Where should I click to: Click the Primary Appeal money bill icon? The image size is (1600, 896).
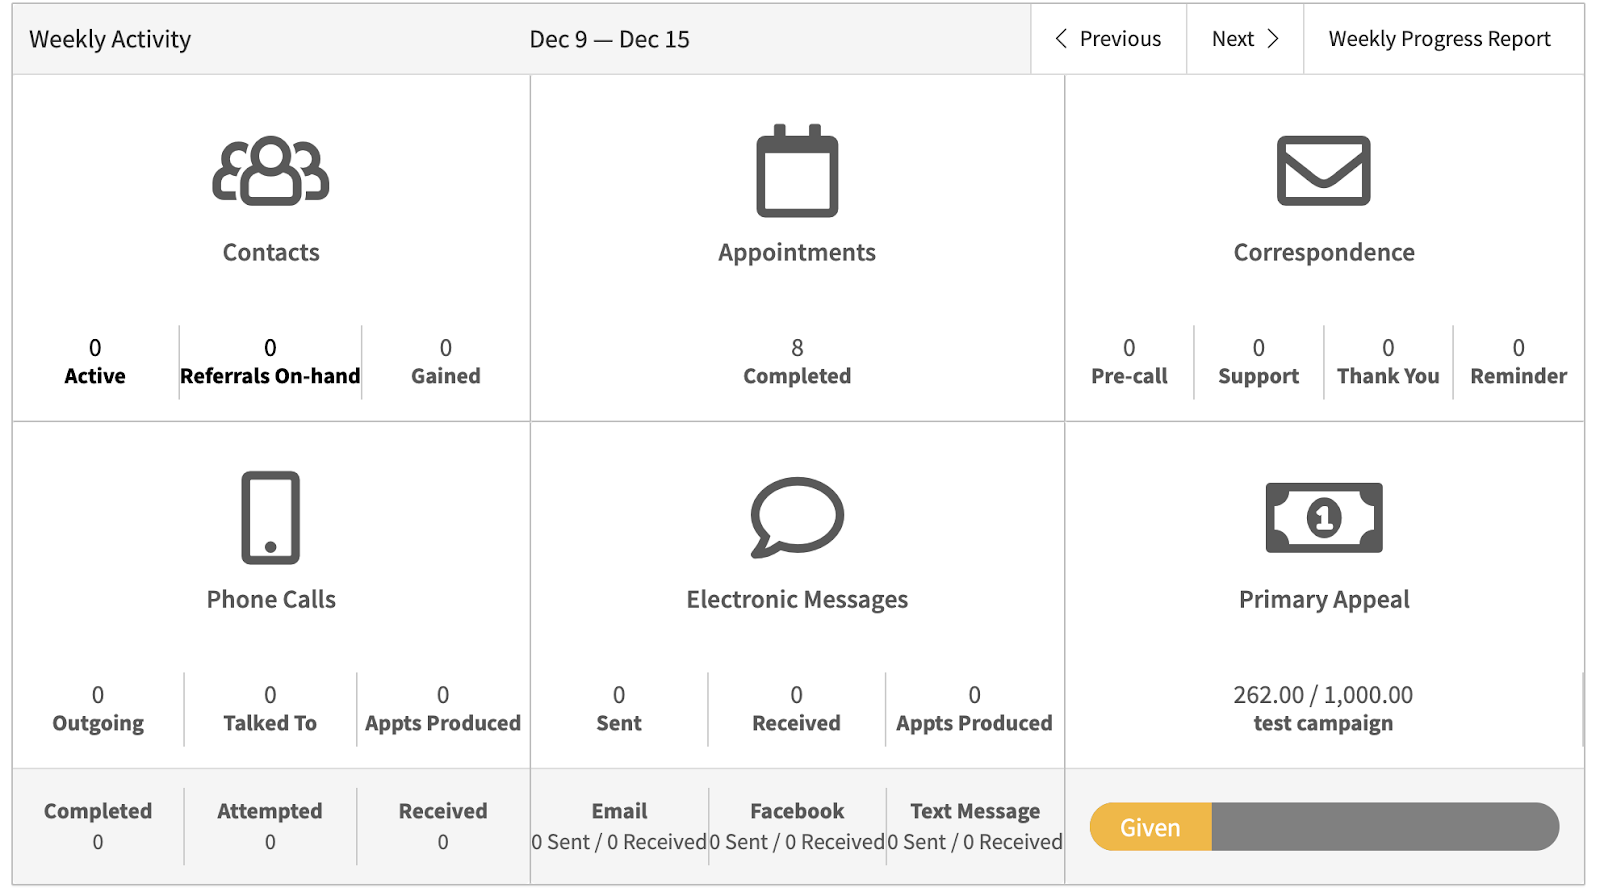click(x=1323, y=518)
